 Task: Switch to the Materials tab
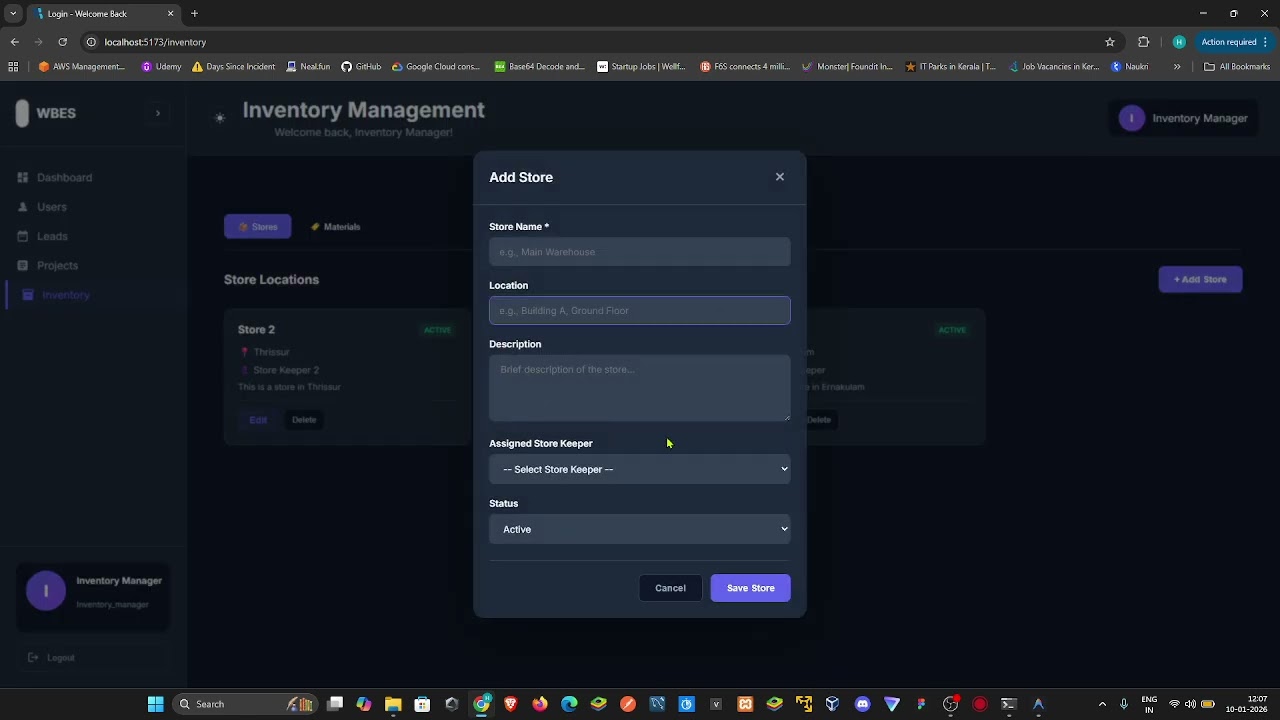pyautogui.click(x=335, y=227)
